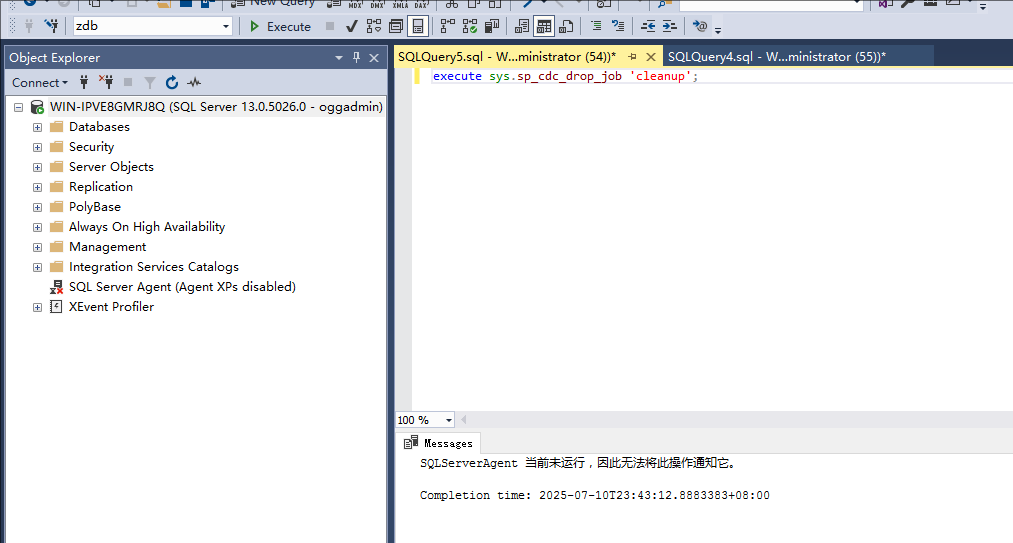Expand the Databases folder

coord(37,127)
